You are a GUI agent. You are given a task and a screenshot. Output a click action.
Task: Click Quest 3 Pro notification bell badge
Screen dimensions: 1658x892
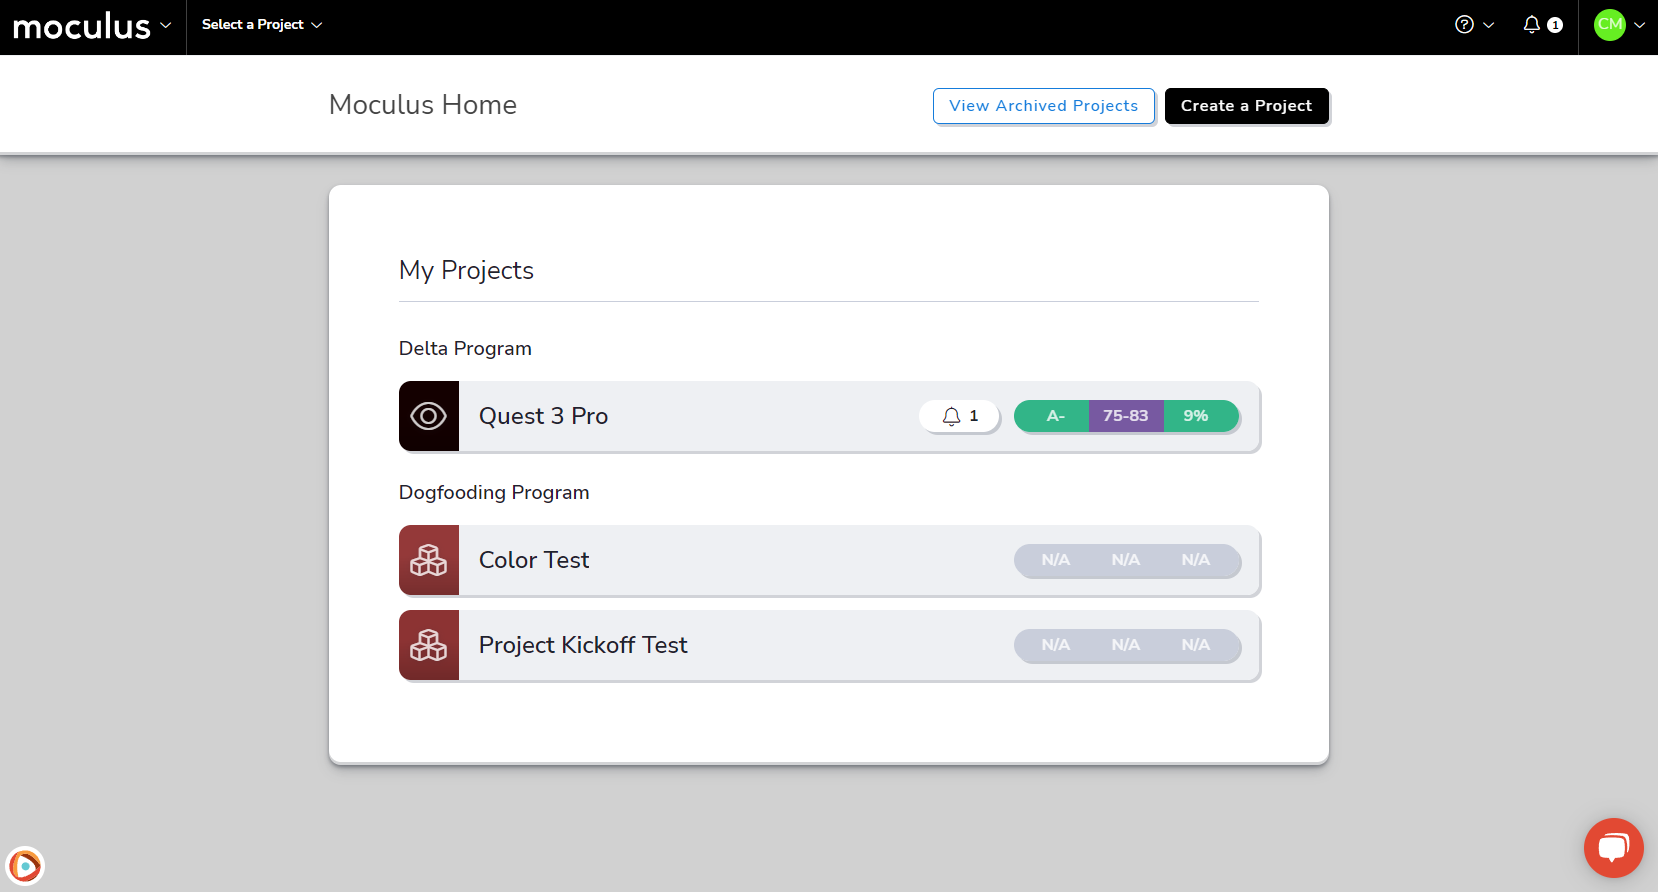pyautogui.click(x=959, y=416)
